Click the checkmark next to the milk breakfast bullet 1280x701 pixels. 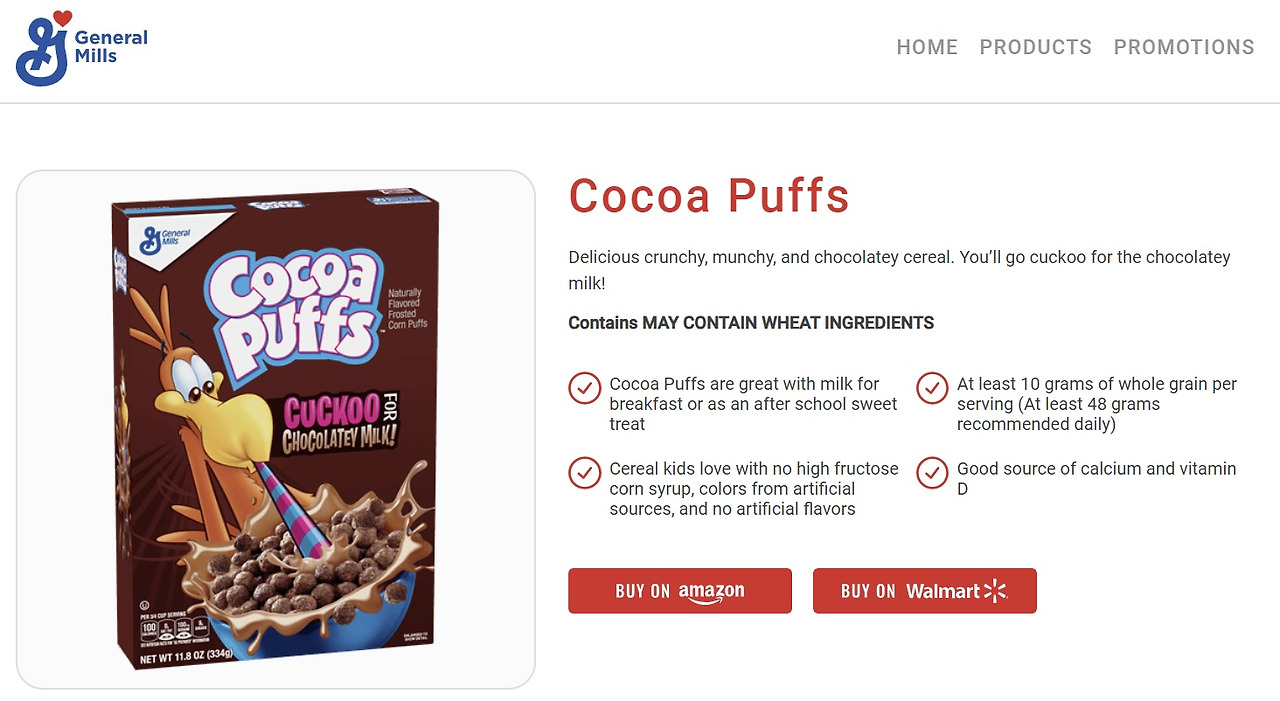[585, 388]
